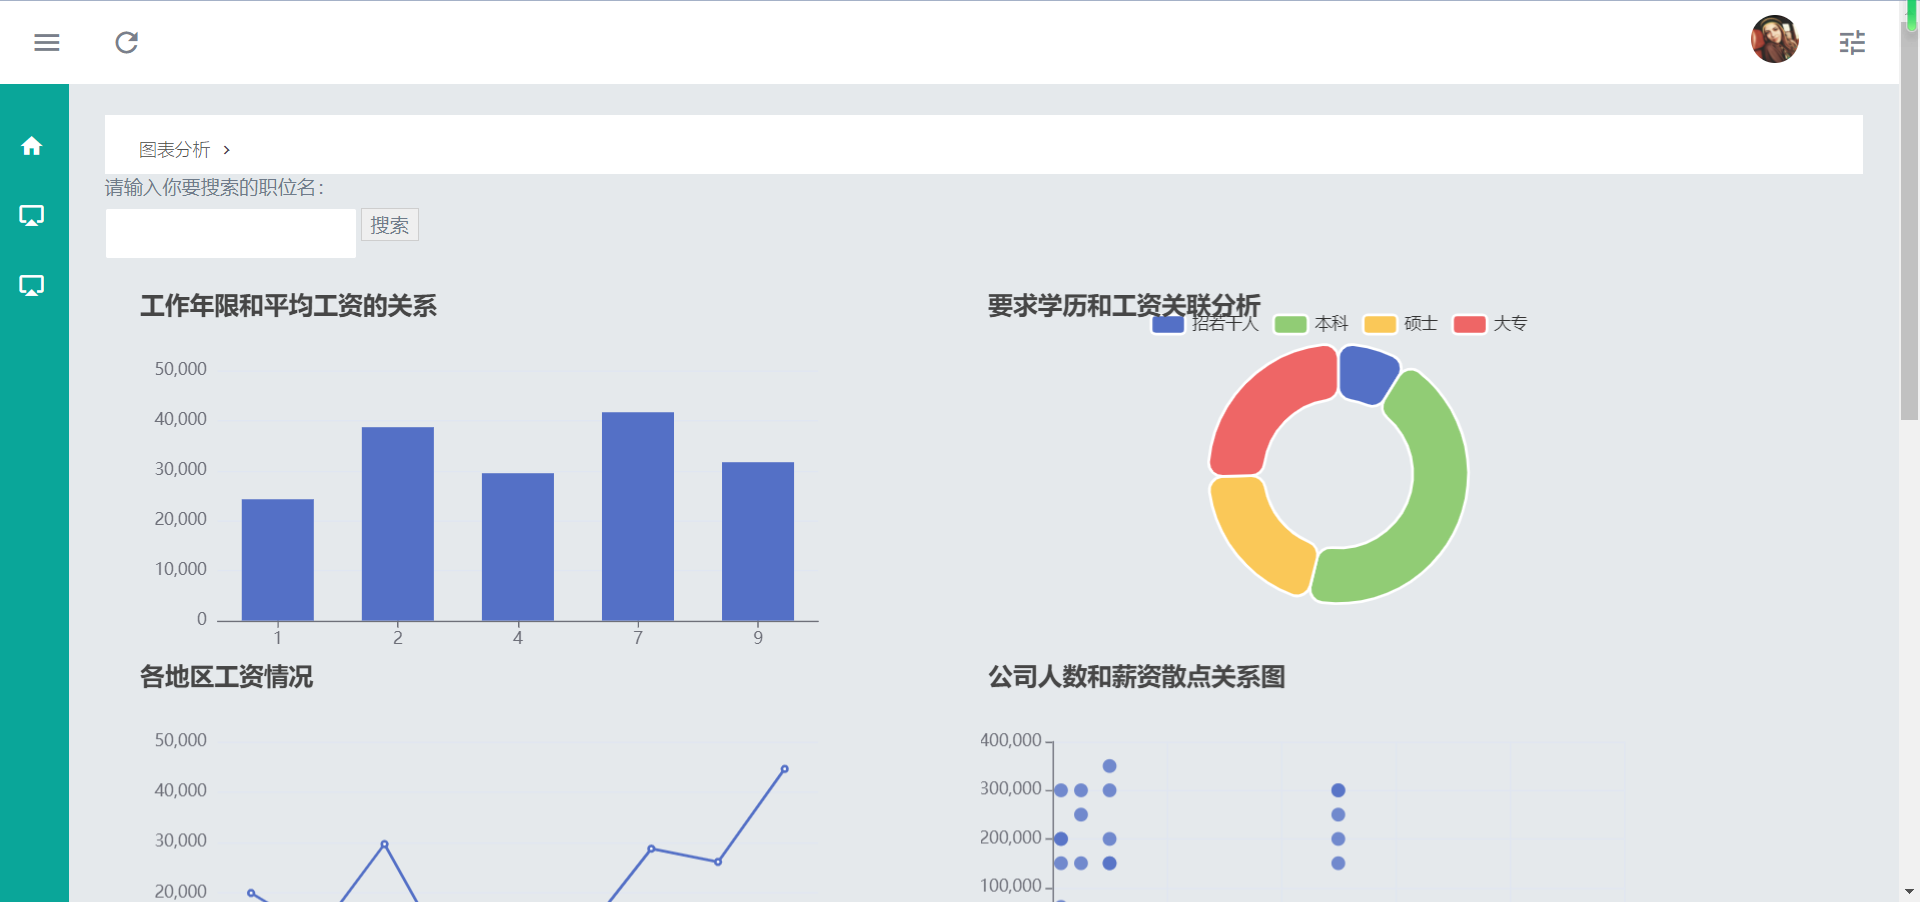Click the 搜索 button

click(390, 225)
